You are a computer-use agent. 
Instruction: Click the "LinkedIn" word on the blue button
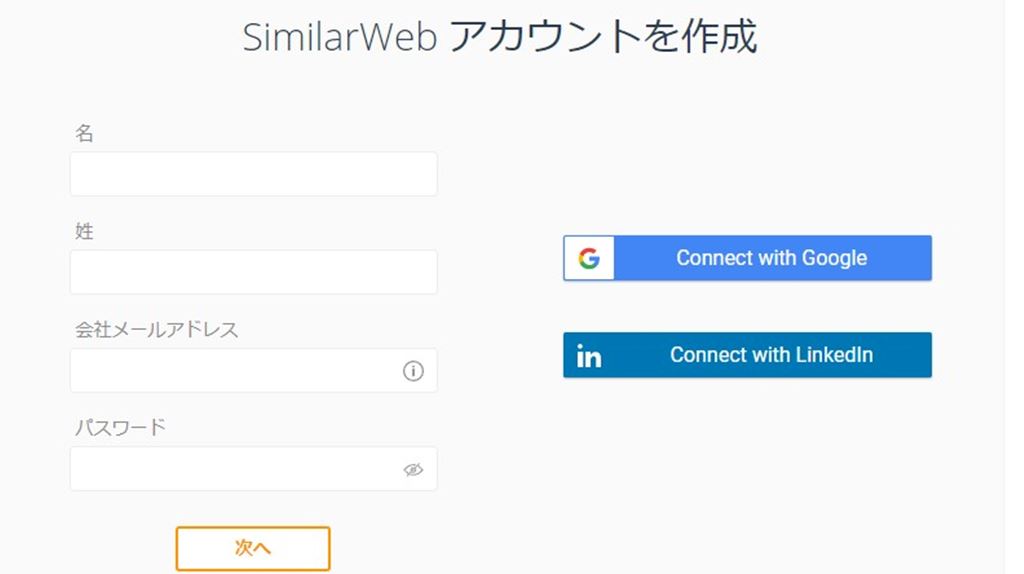pos(834,355)
